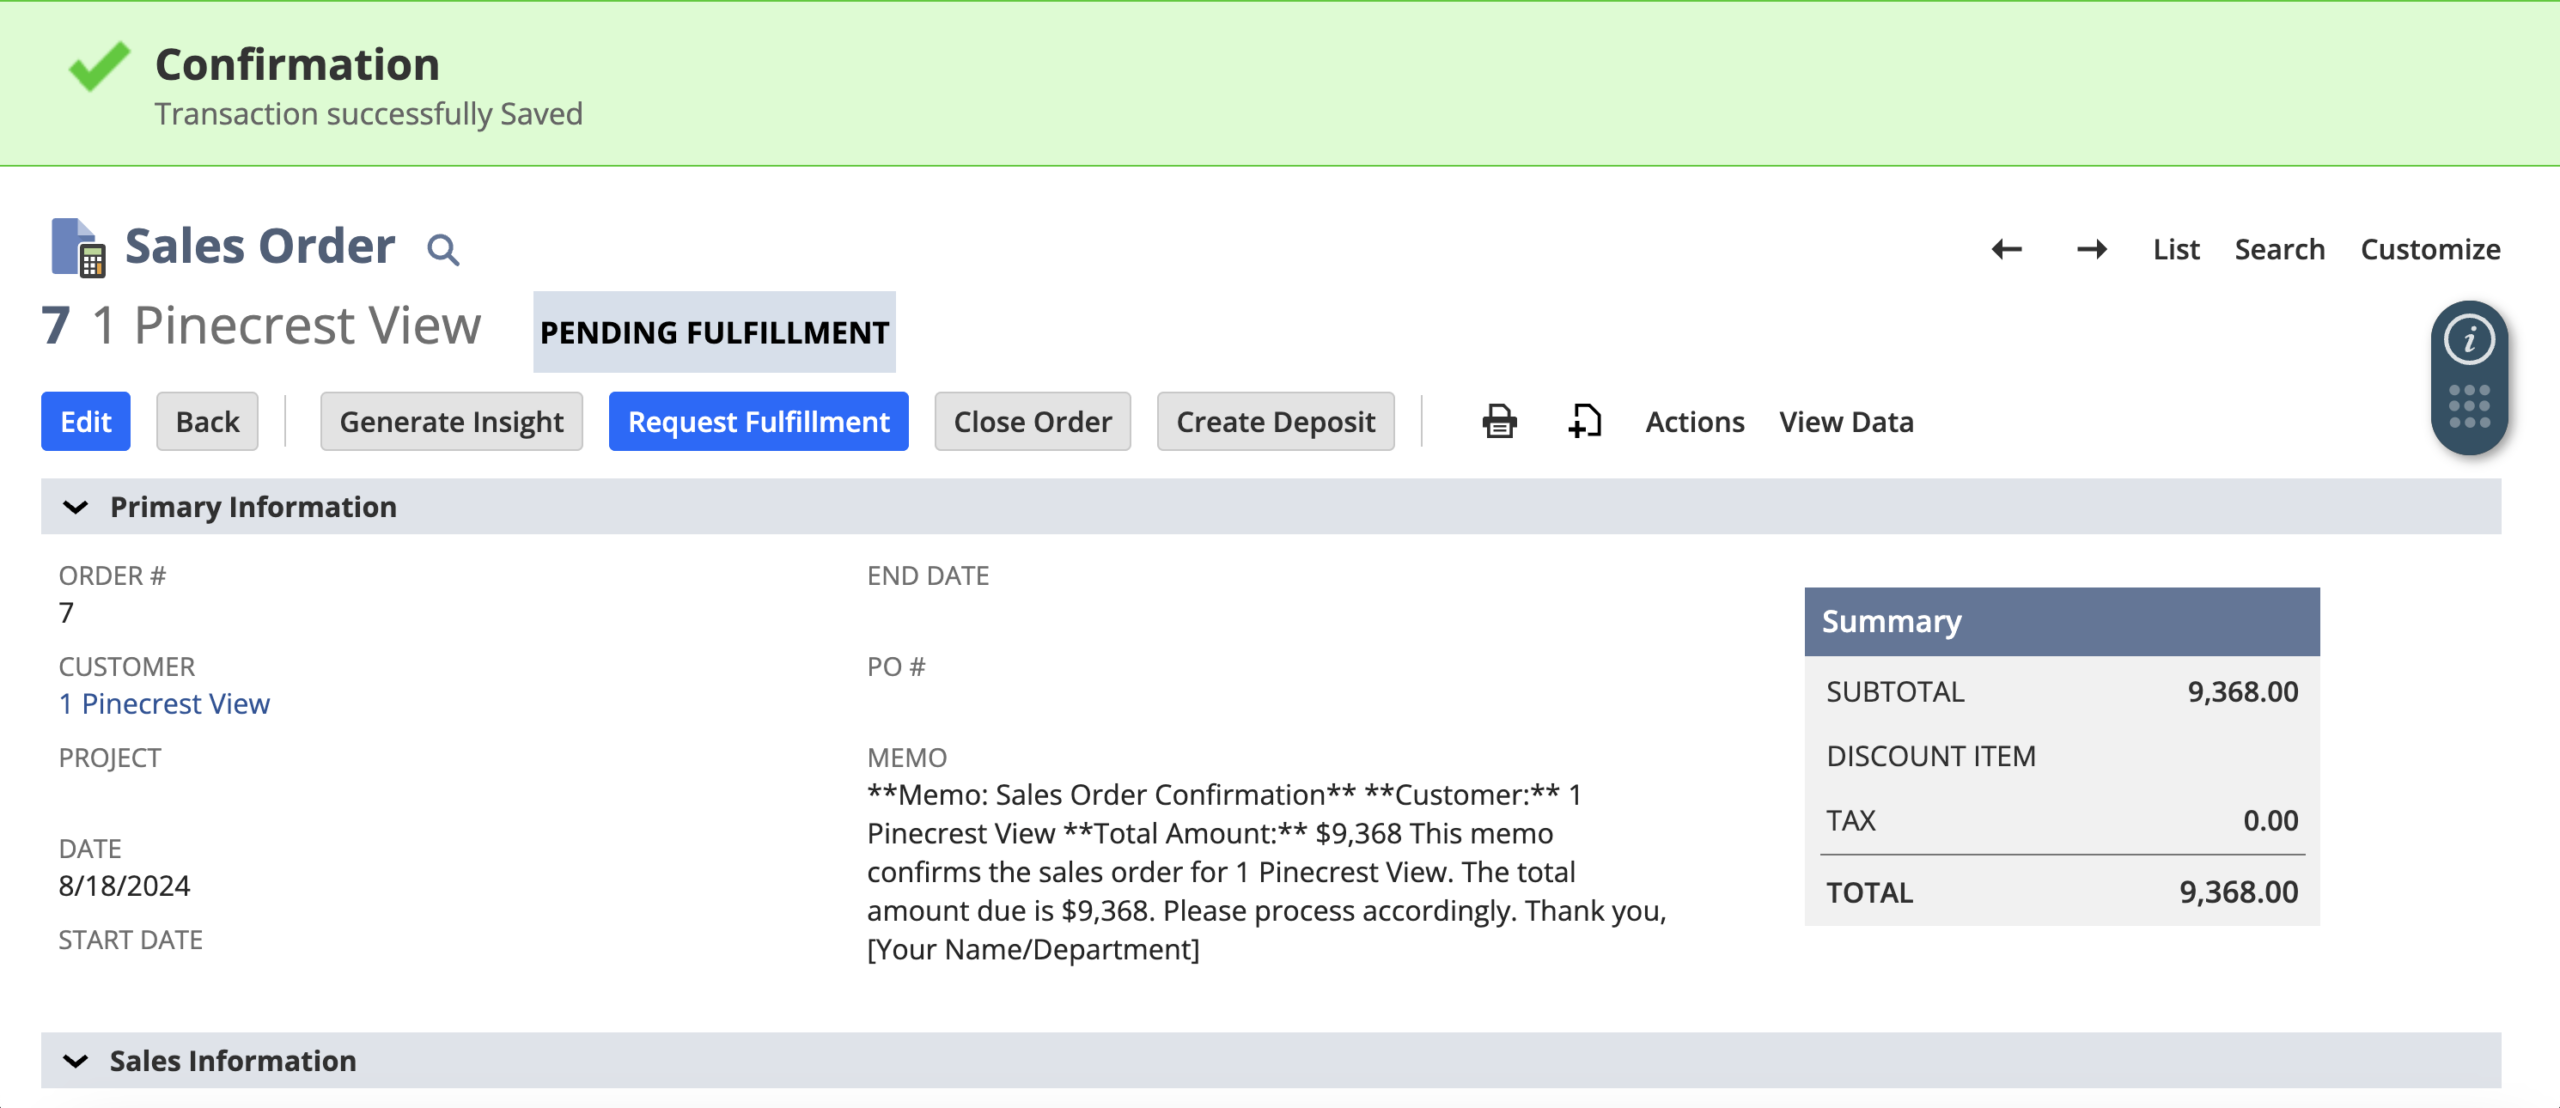
Task: Open the Customize option
Action: point(2430,249)
